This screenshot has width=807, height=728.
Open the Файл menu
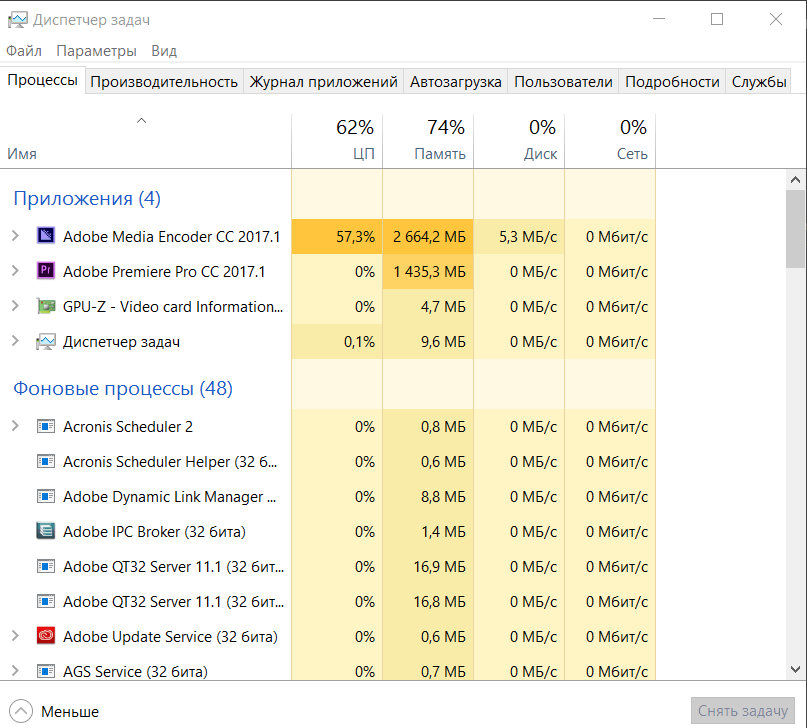[x=24, y=51]
